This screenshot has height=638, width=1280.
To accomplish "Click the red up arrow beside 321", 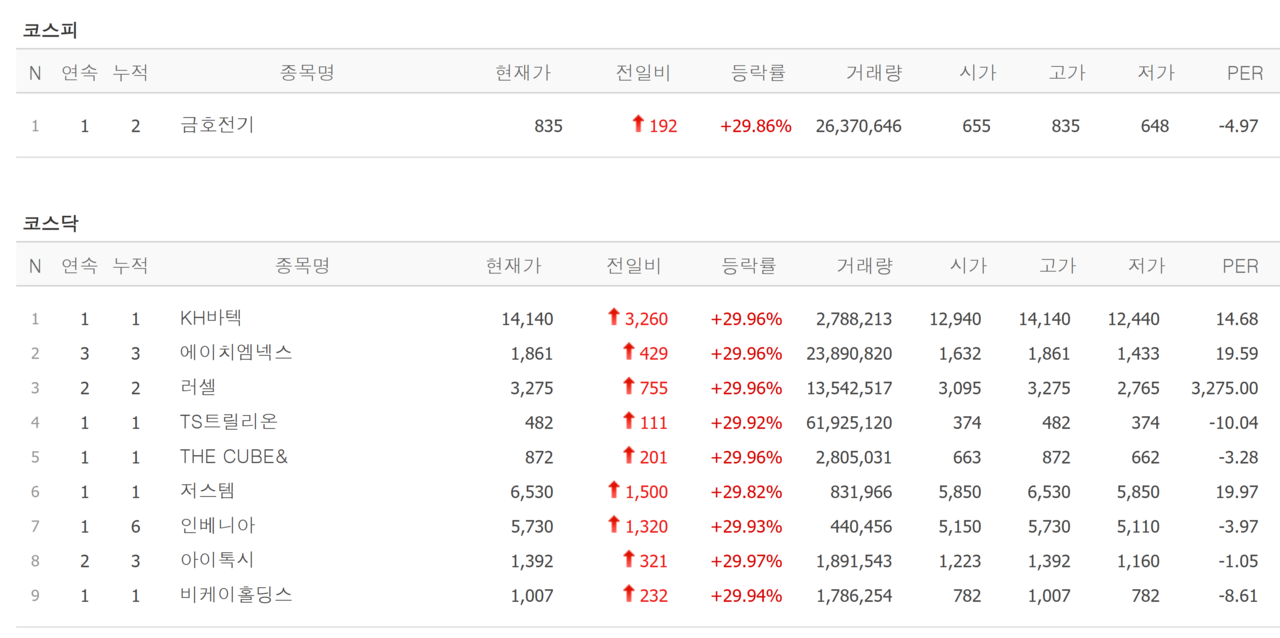I will pos(629,558).
